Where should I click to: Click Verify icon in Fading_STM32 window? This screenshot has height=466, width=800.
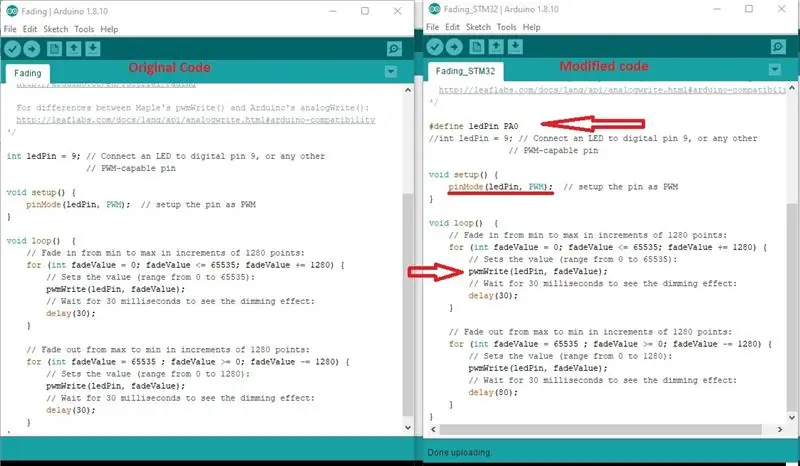coord(435,47)
